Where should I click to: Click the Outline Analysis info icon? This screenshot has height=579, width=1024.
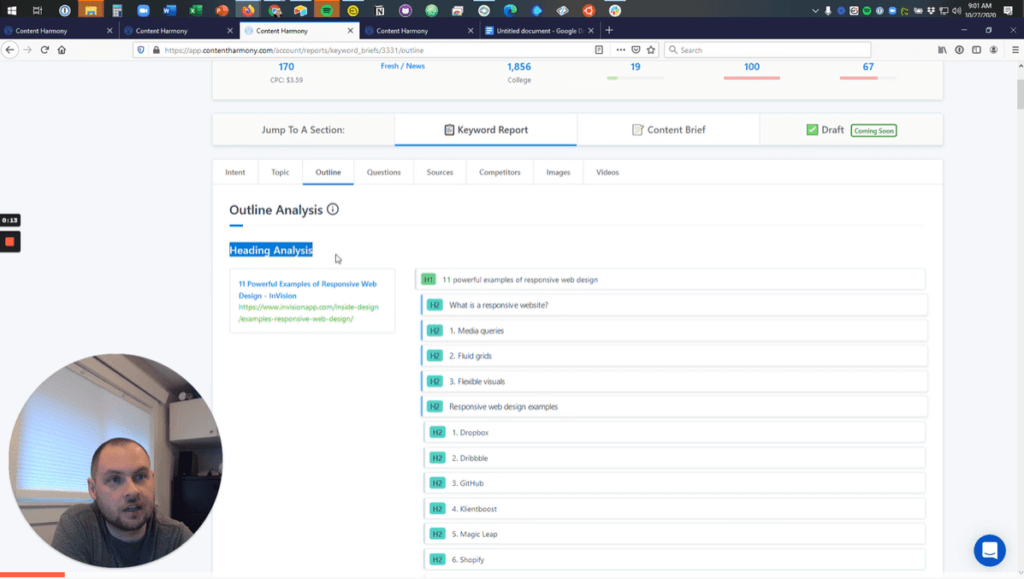333,210
